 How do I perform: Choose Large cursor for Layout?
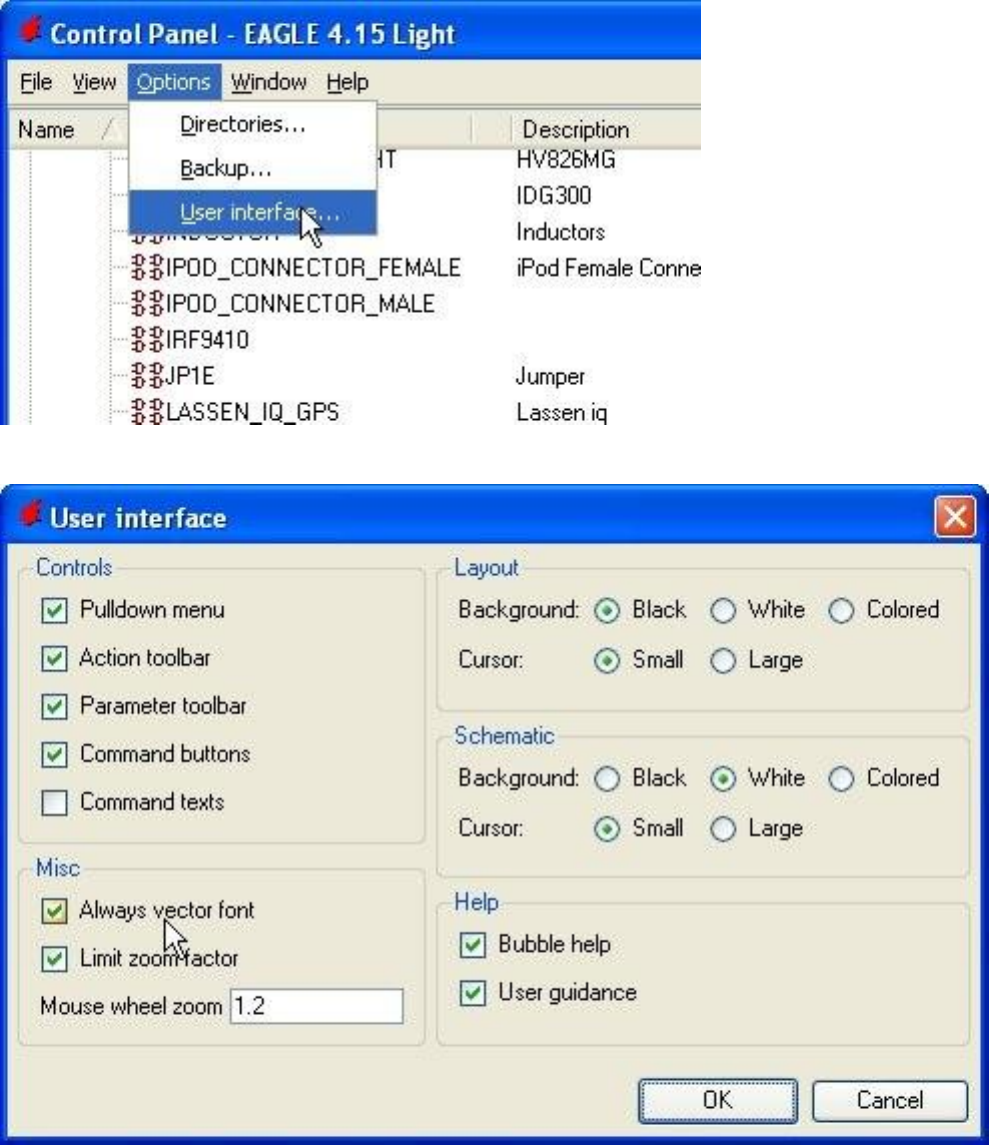(723, 661)
